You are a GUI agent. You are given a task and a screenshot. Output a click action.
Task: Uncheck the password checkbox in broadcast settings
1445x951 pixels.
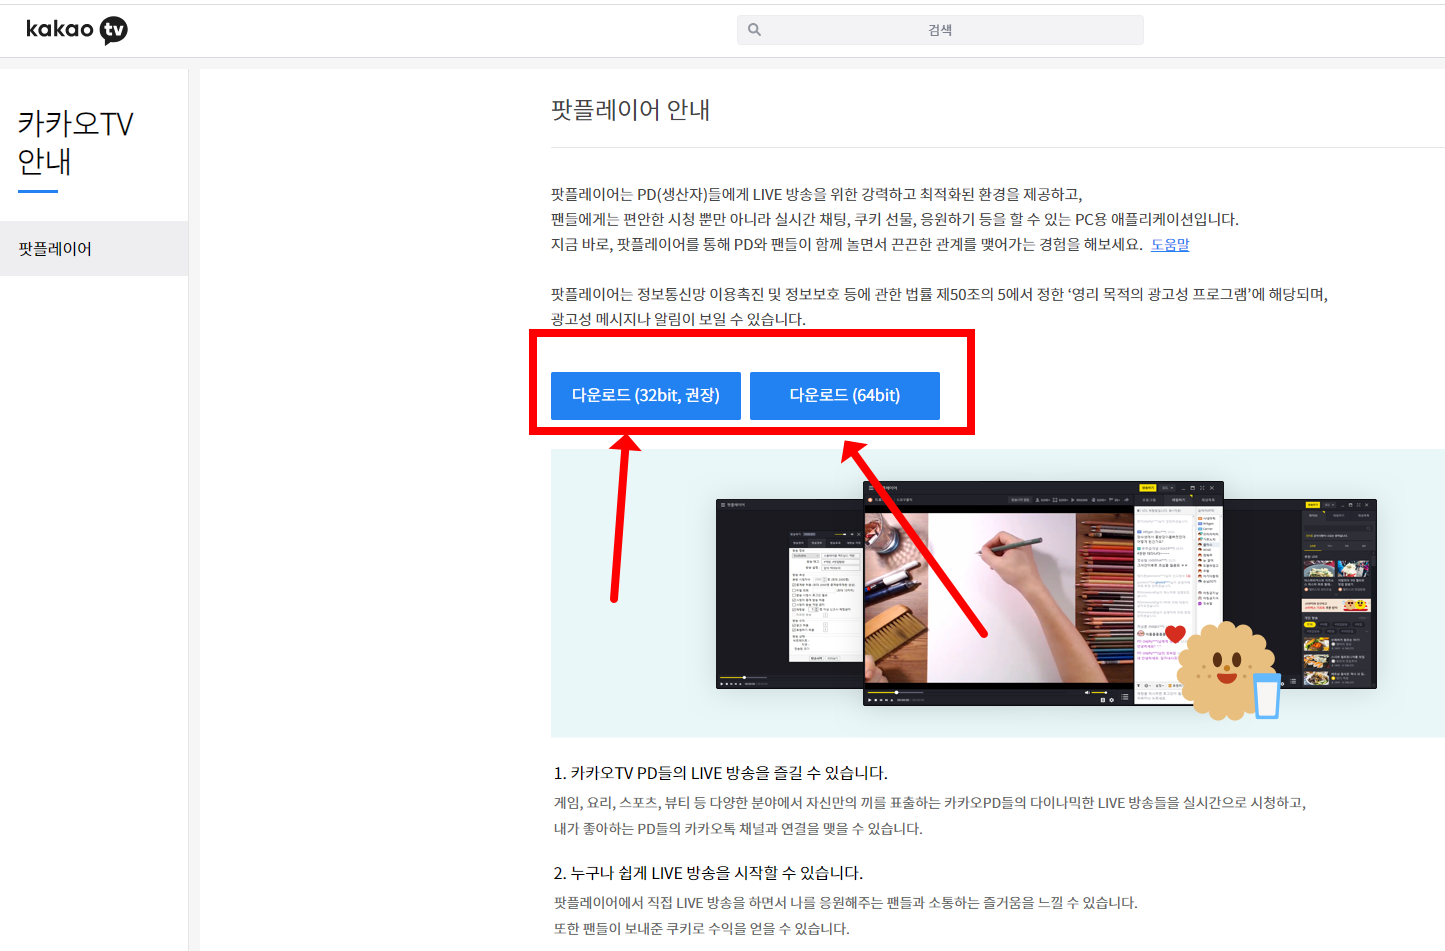793,590
